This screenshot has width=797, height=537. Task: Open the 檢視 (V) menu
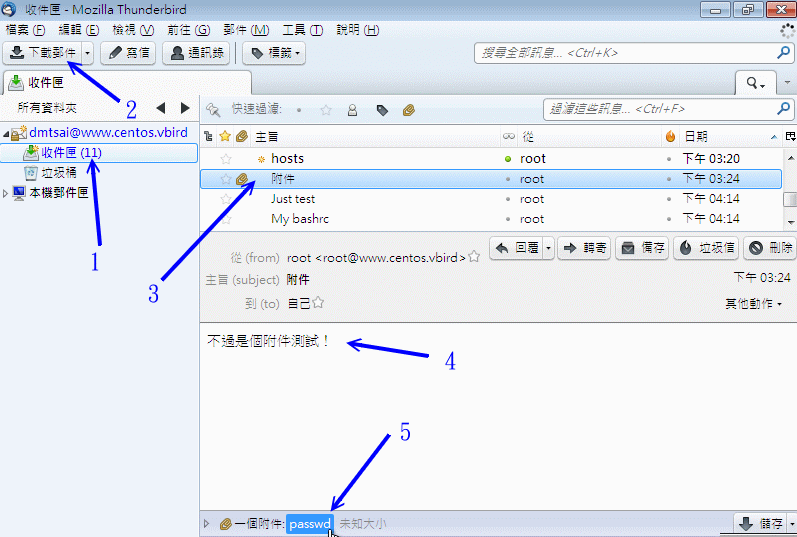coord(133,30)
